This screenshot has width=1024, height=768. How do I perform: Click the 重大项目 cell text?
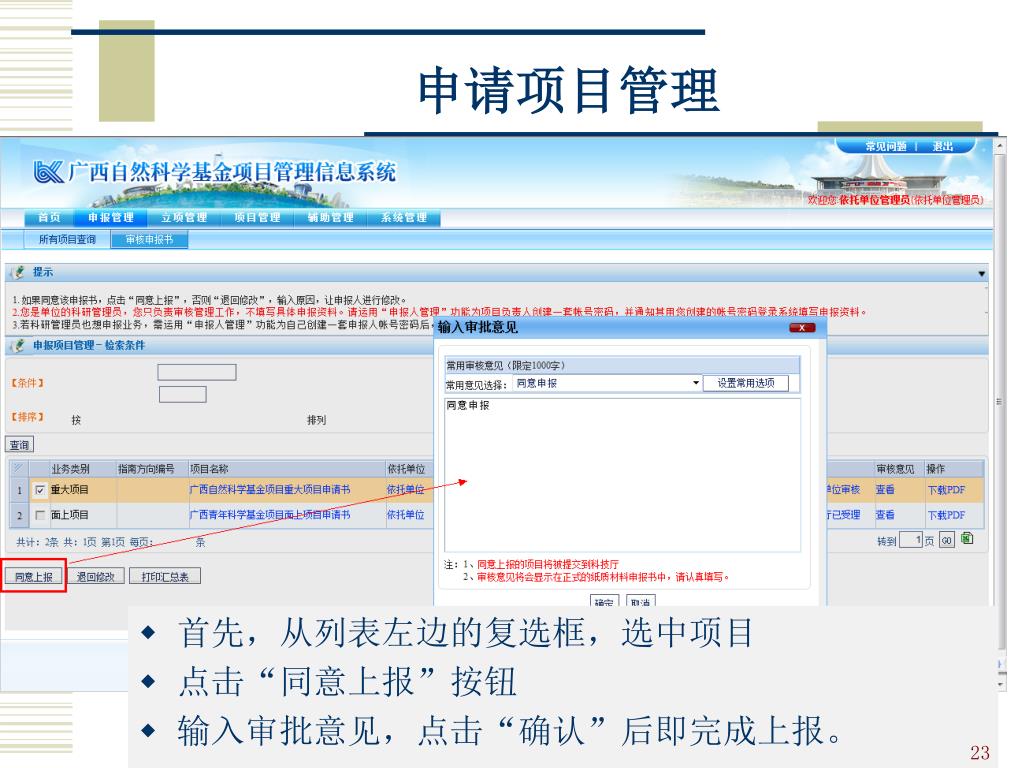coord(70,490)
